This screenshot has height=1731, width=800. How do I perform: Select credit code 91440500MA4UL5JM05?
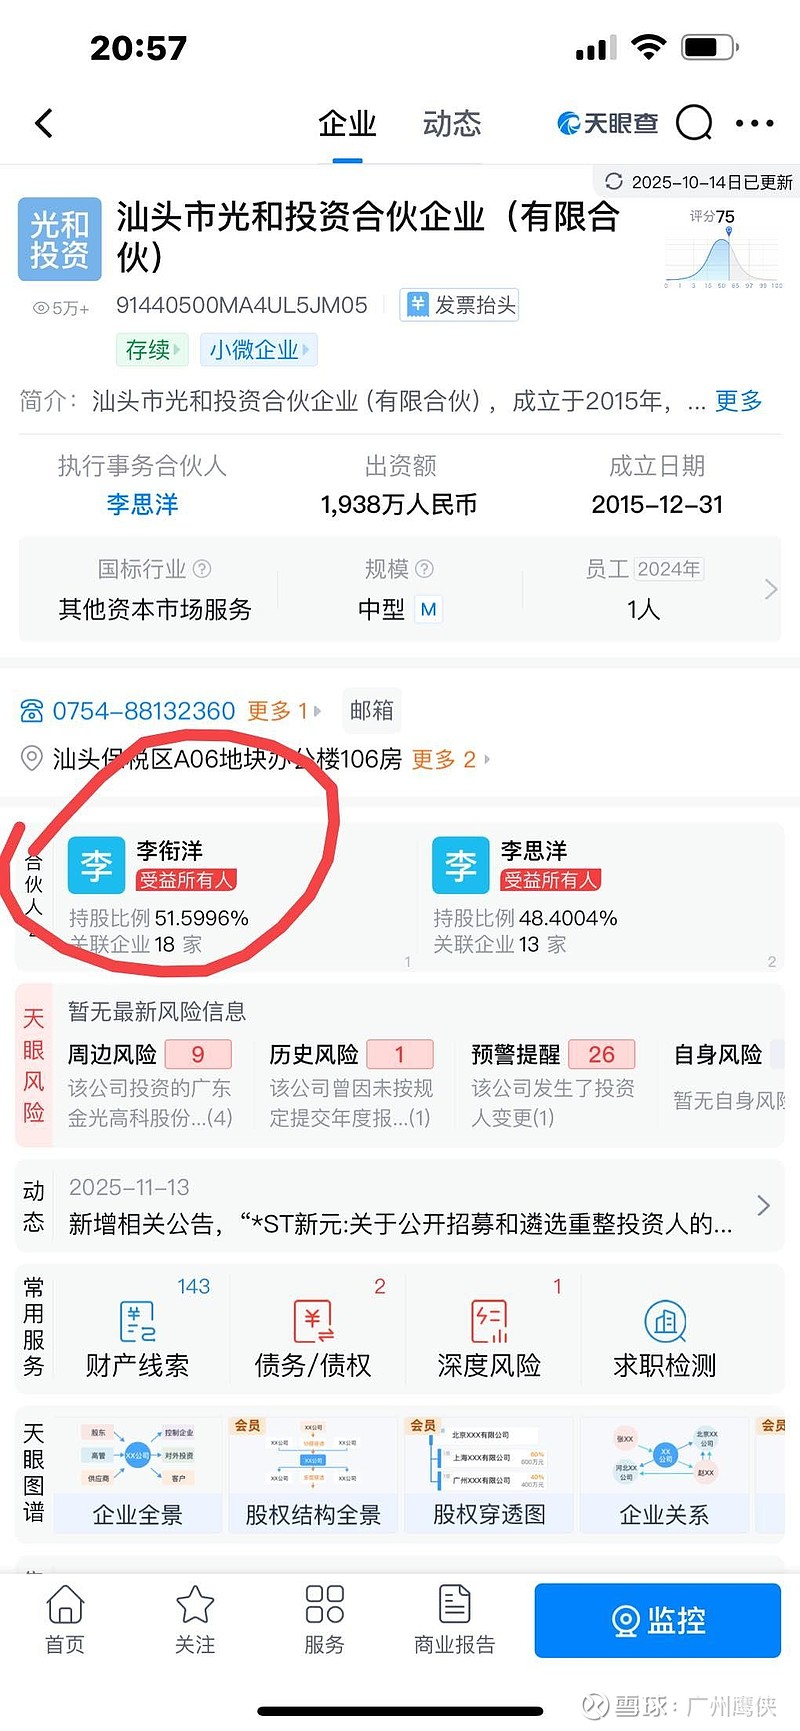coord(242,305)
